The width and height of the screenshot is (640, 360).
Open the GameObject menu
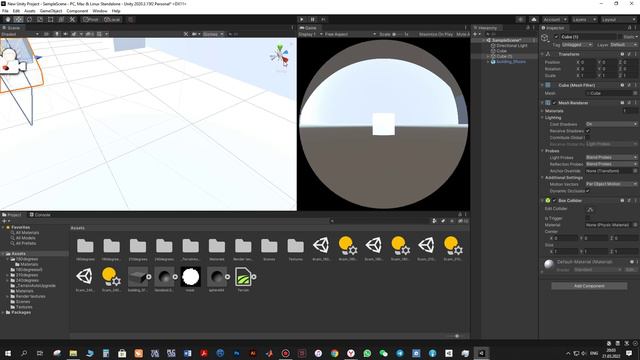coord(51,11)
